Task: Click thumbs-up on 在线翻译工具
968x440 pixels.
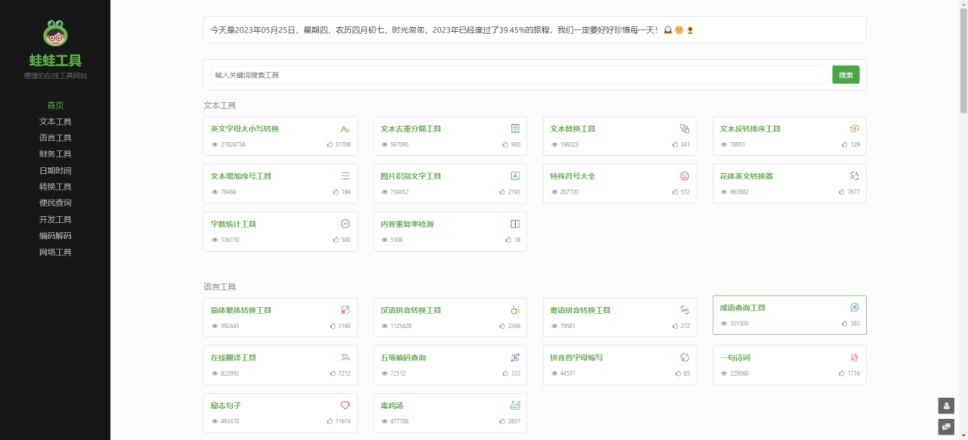Action: tap(332, 373)
